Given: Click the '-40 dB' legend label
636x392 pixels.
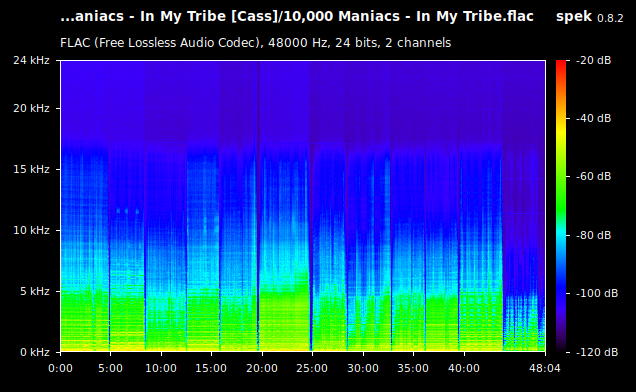Looking at the screenshot, I should (593, 118).
